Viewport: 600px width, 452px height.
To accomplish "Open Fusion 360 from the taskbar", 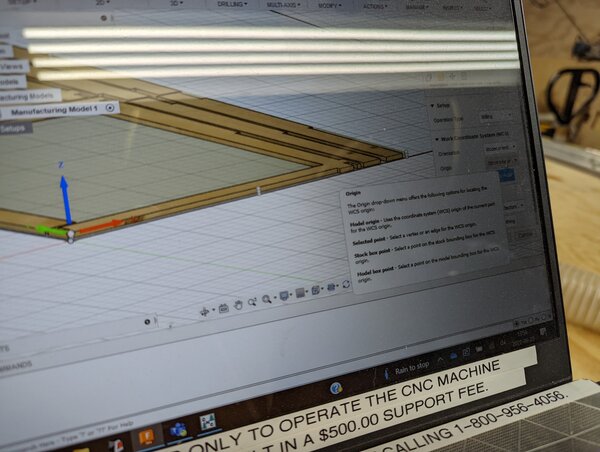I will (x=146, y=437).
